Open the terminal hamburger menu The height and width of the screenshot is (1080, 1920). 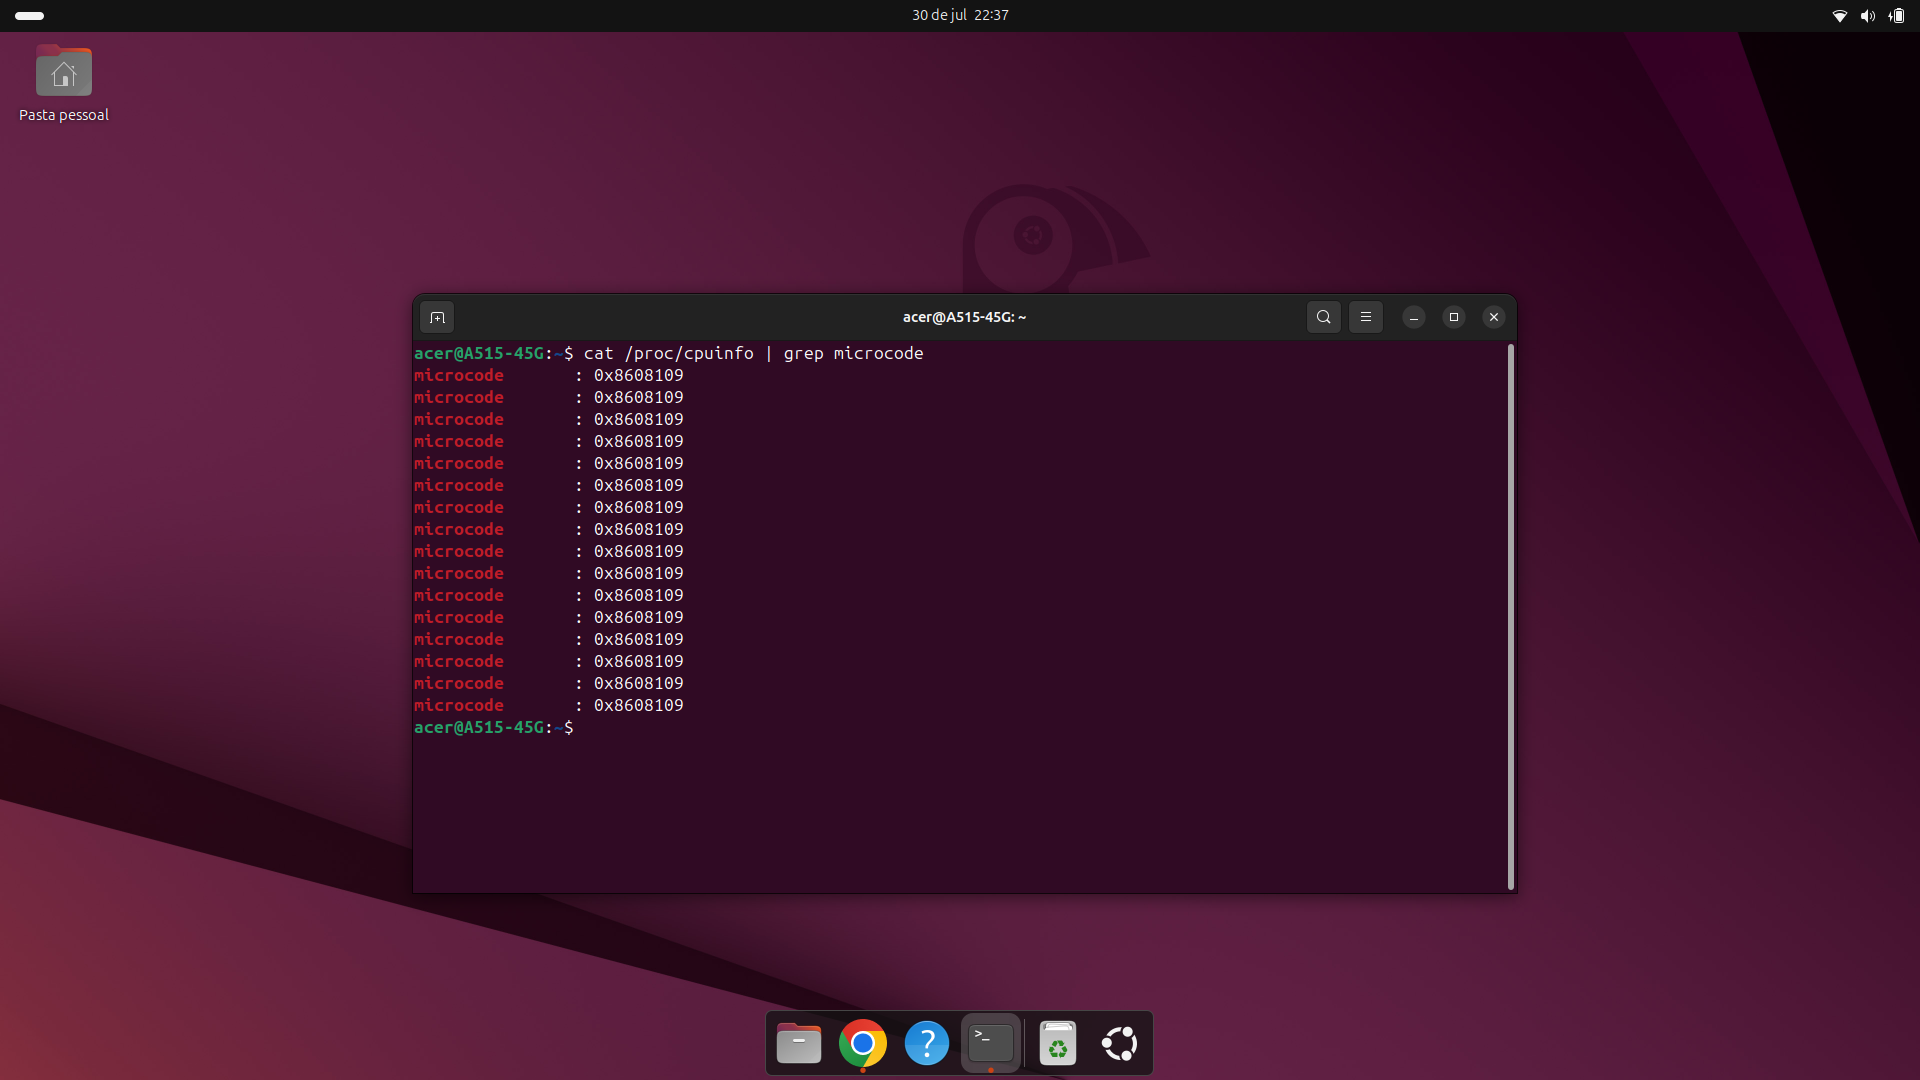(1365, 317)
